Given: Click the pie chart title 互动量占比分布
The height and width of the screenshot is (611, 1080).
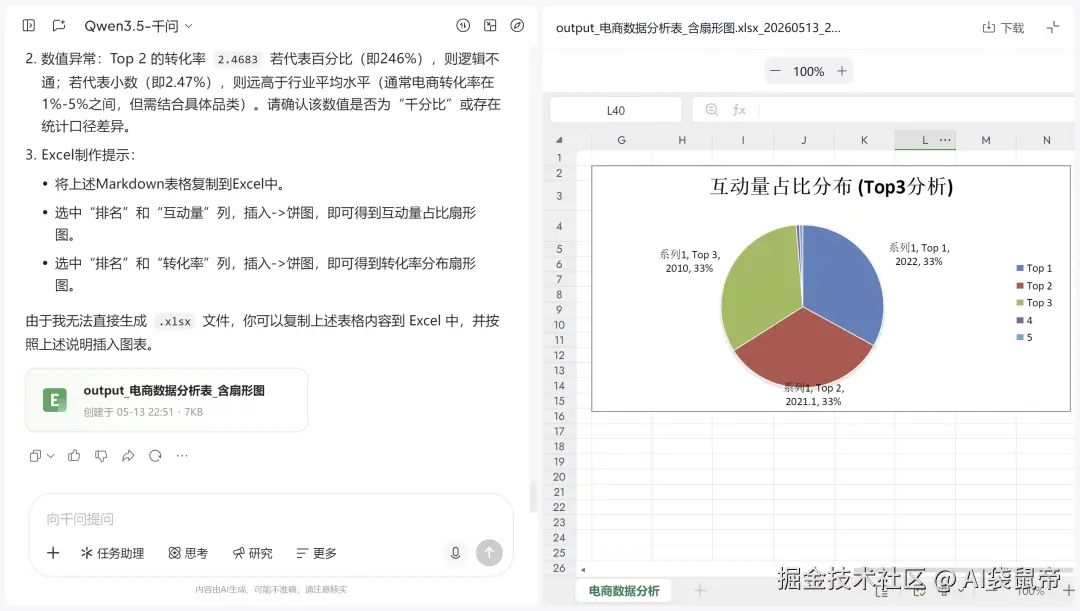Looking at the screenshot, I should click(x=831, y=187).
